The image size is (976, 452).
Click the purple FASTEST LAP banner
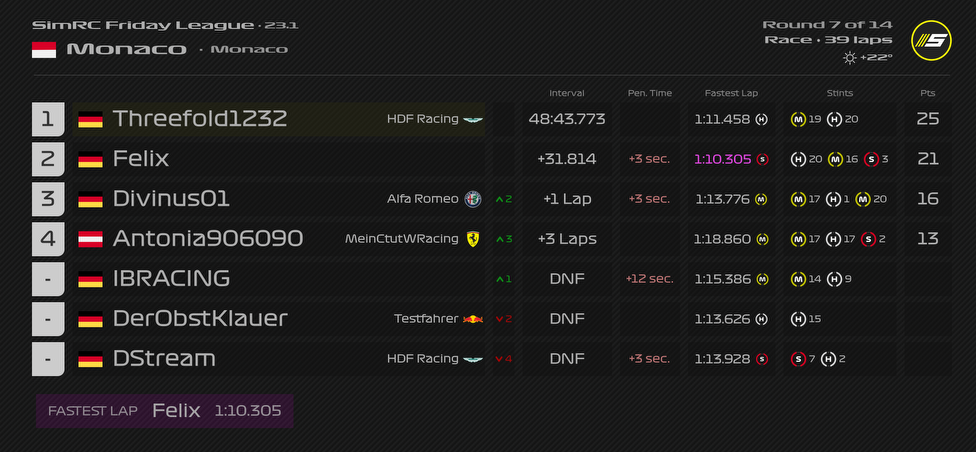[165, 411]
